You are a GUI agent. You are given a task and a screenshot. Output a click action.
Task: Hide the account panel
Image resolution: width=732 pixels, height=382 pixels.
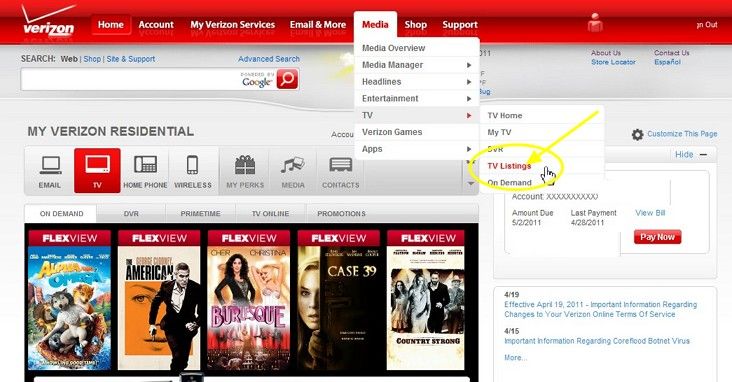[690, 155]
